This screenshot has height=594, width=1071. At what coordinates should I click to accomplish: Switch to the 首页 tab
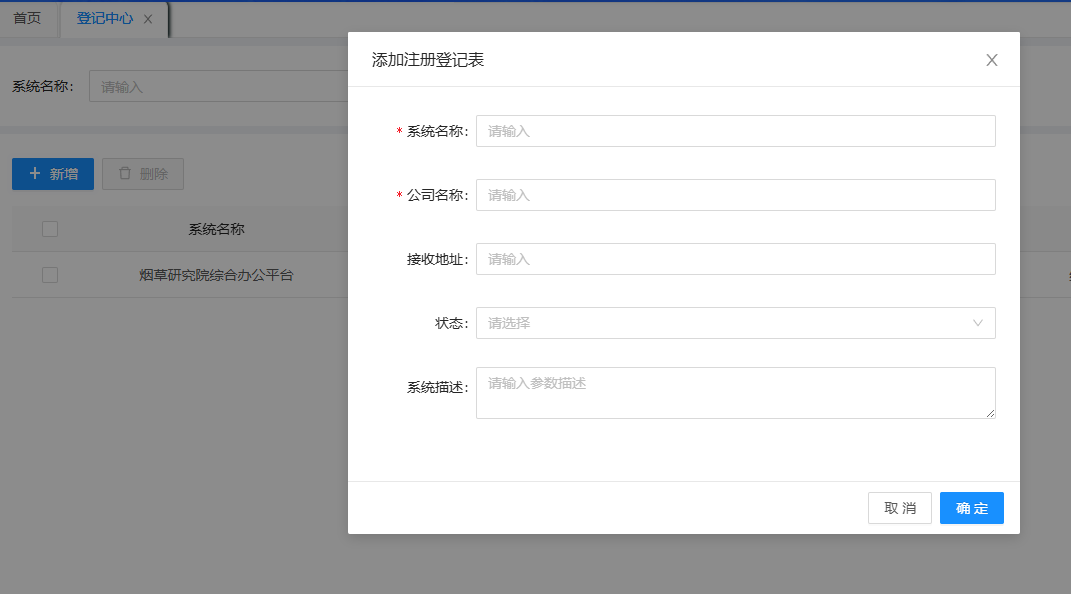[27, 19]
